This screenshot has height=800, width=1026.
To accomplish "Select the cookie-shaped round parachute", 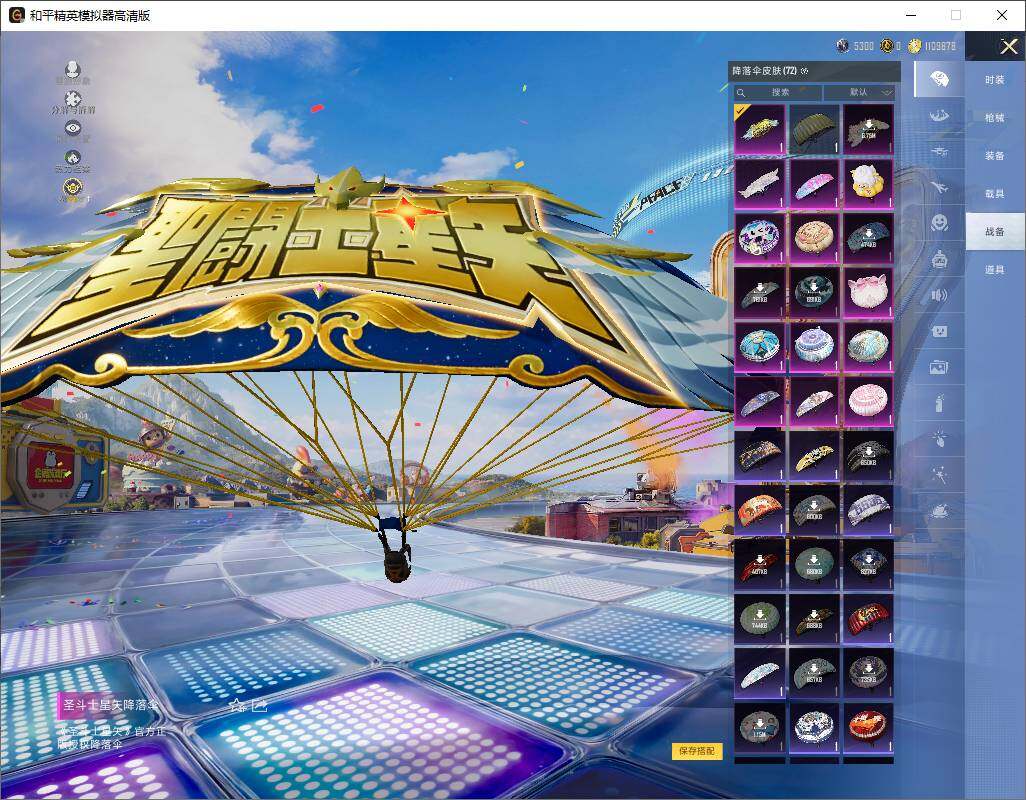I will click(814, 238).
